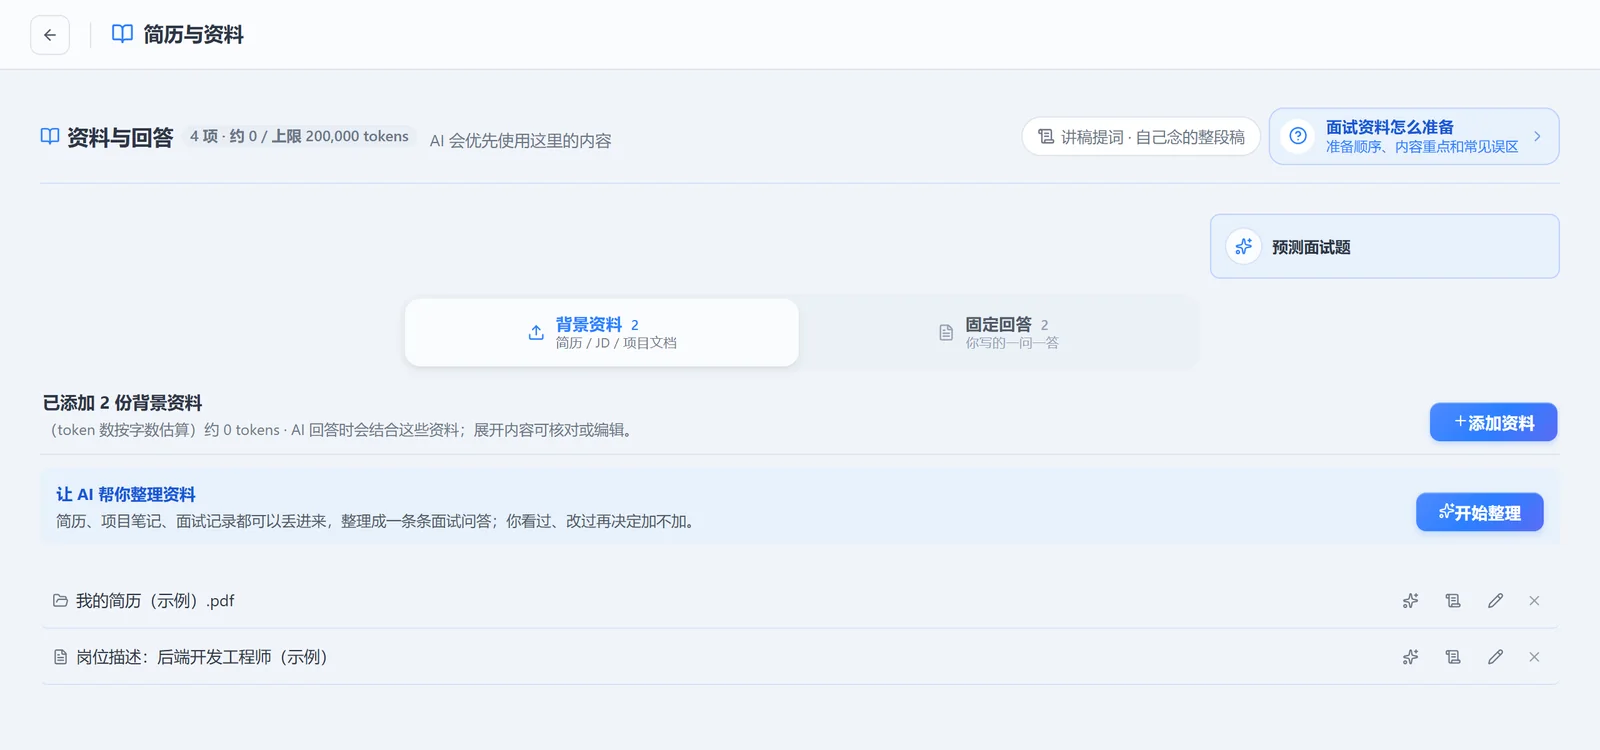Image resolution: width=1600 pixels, height=750 pixels.
Task: Go back using the arrow button
Action: pyautogui.click(x=50, y=35)
